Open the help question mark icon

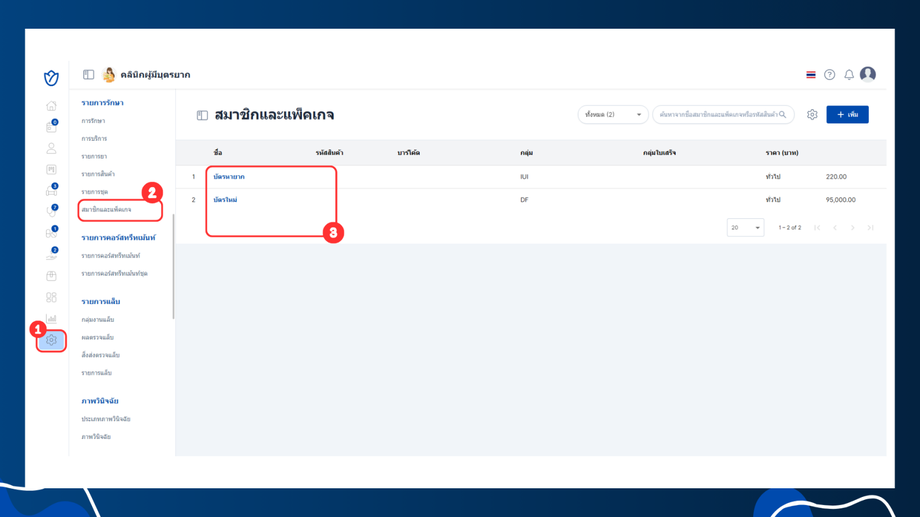830,75
